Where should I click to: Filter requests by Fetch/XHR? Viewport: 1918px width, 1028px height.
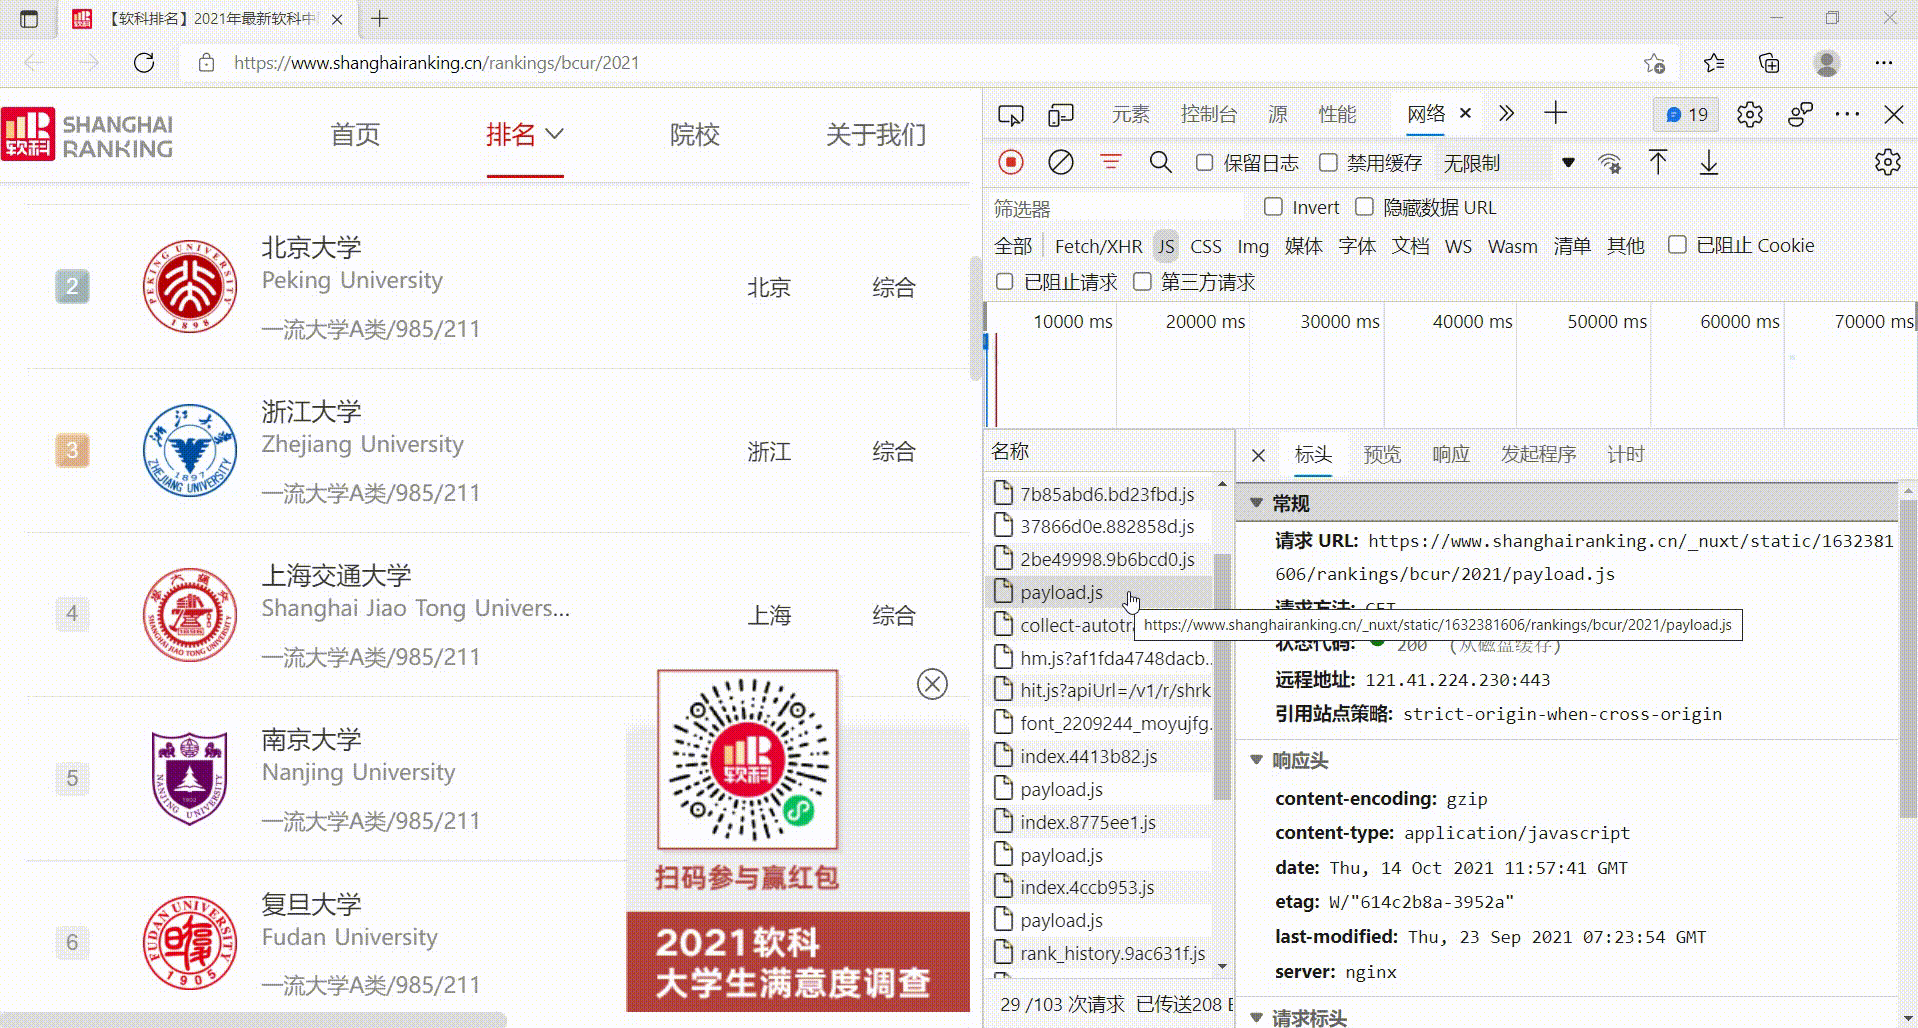click(1098, 246)
